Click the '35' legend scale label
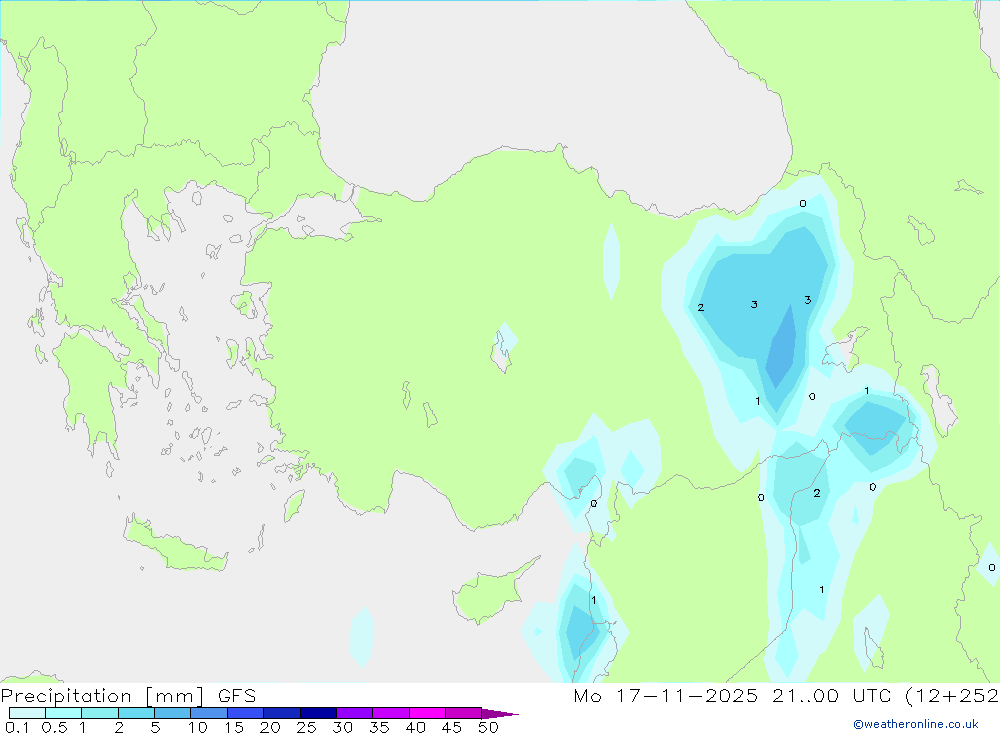1000x733 pixels. (x=379, y=727)
